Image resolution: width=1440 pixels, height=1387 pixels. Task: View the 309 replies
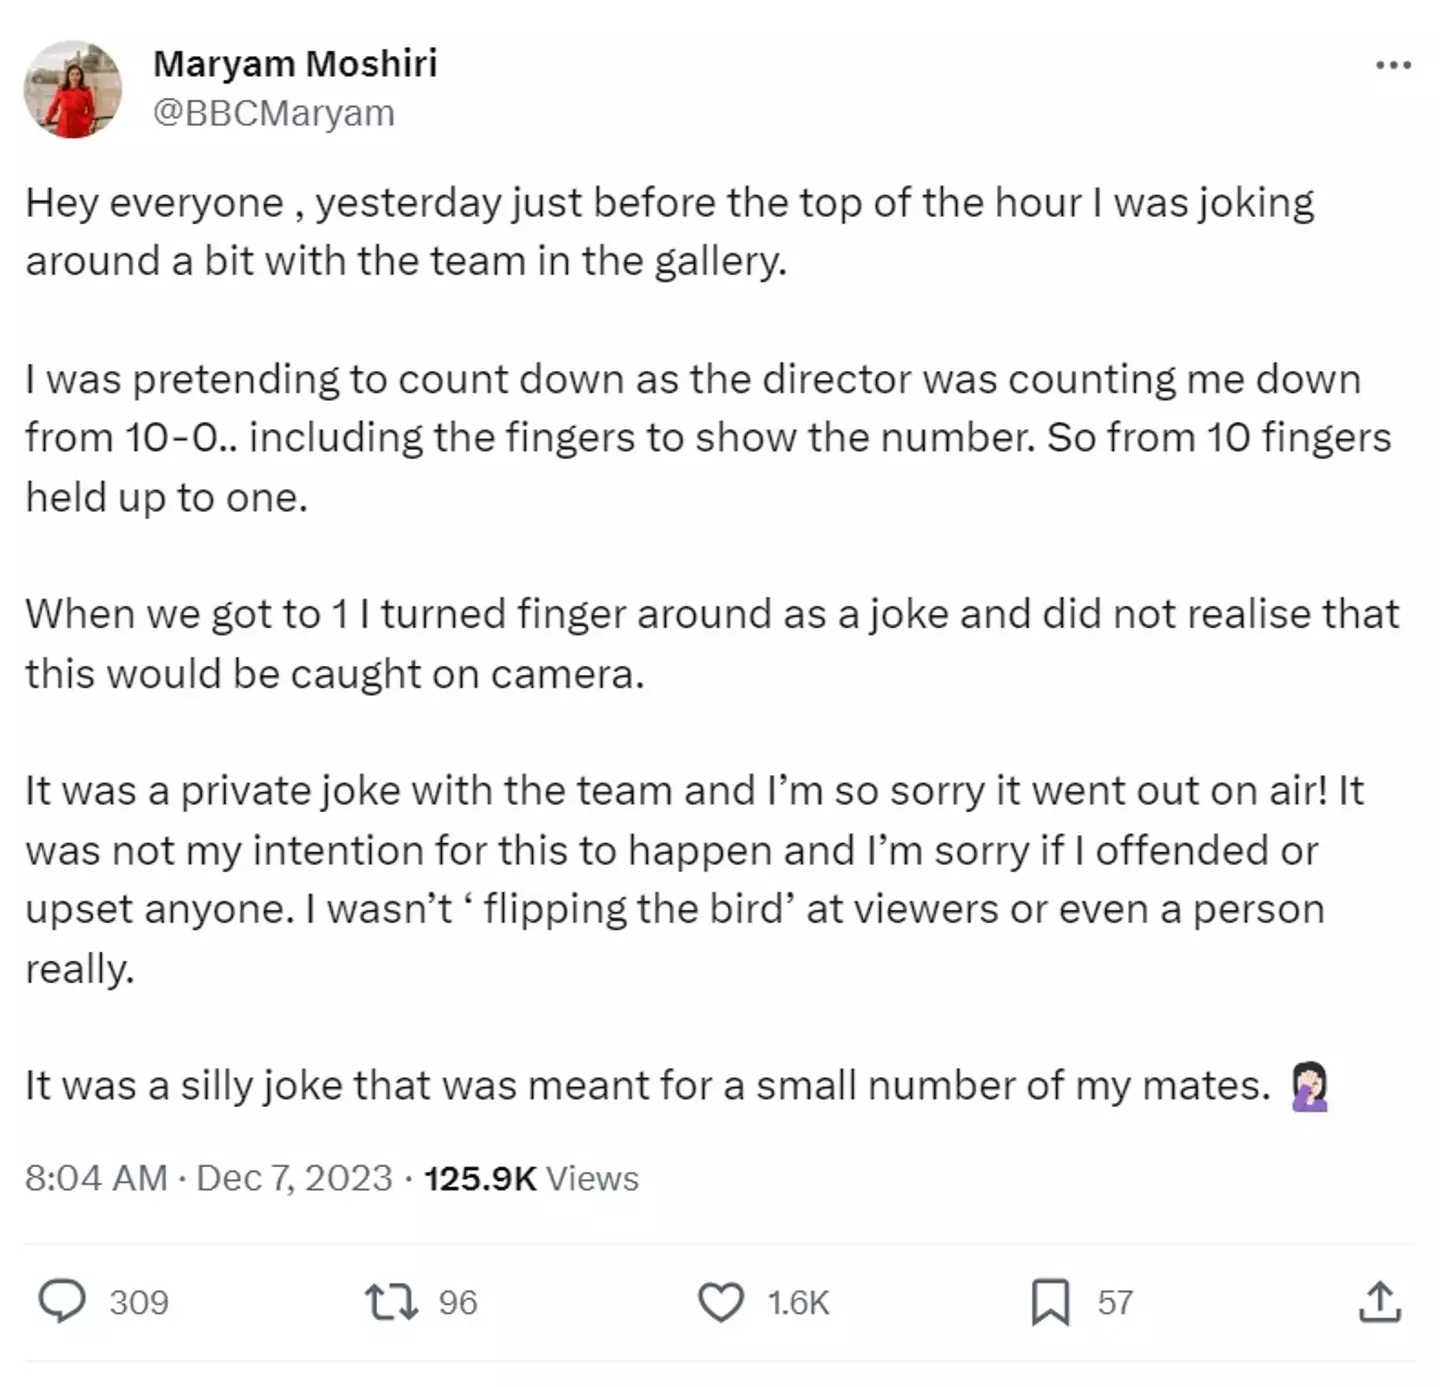(x=143, y=1302)
